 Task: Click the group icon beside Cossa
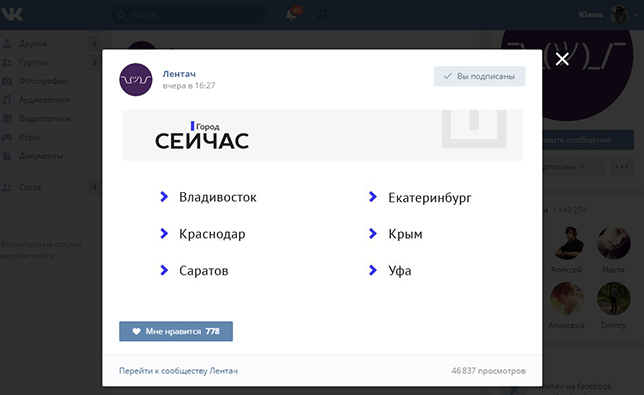tap(7, 187)
